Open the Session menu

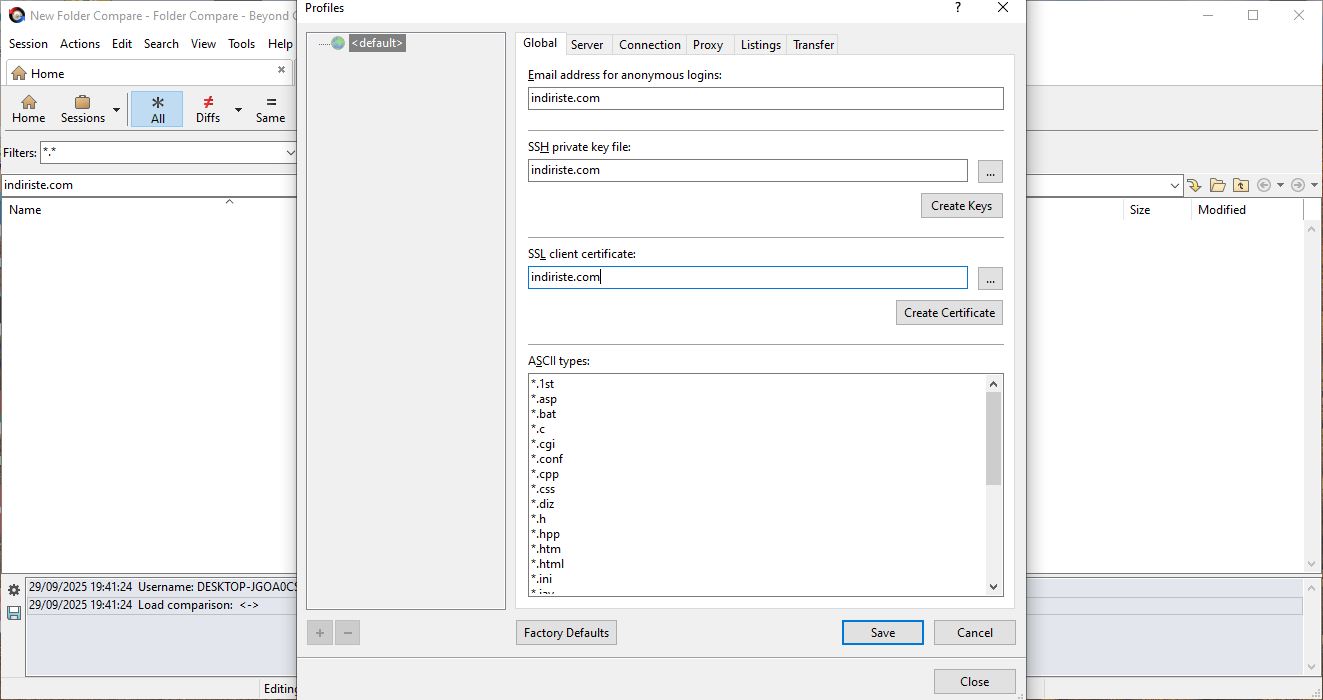(x=28, y=44)
